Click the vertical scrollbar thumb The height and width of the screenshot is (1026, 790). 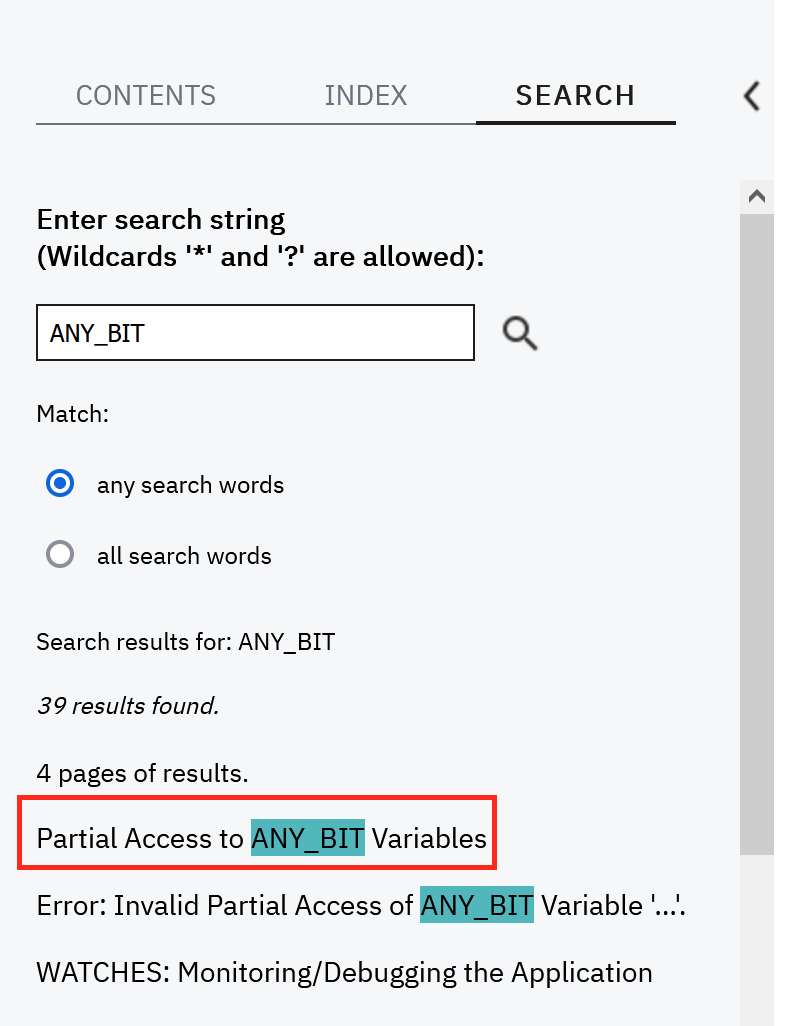click(x=757, y=533)
